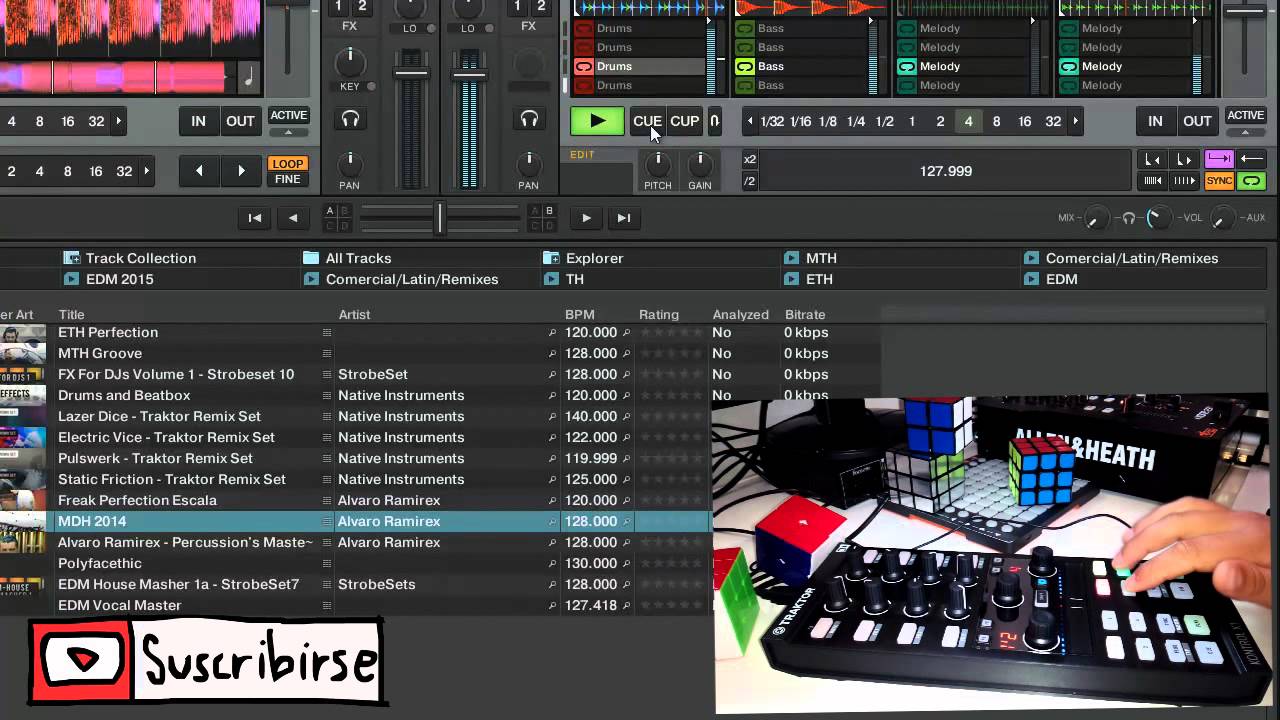Set loop IN point on the remix deck

tap(1155, 121)
